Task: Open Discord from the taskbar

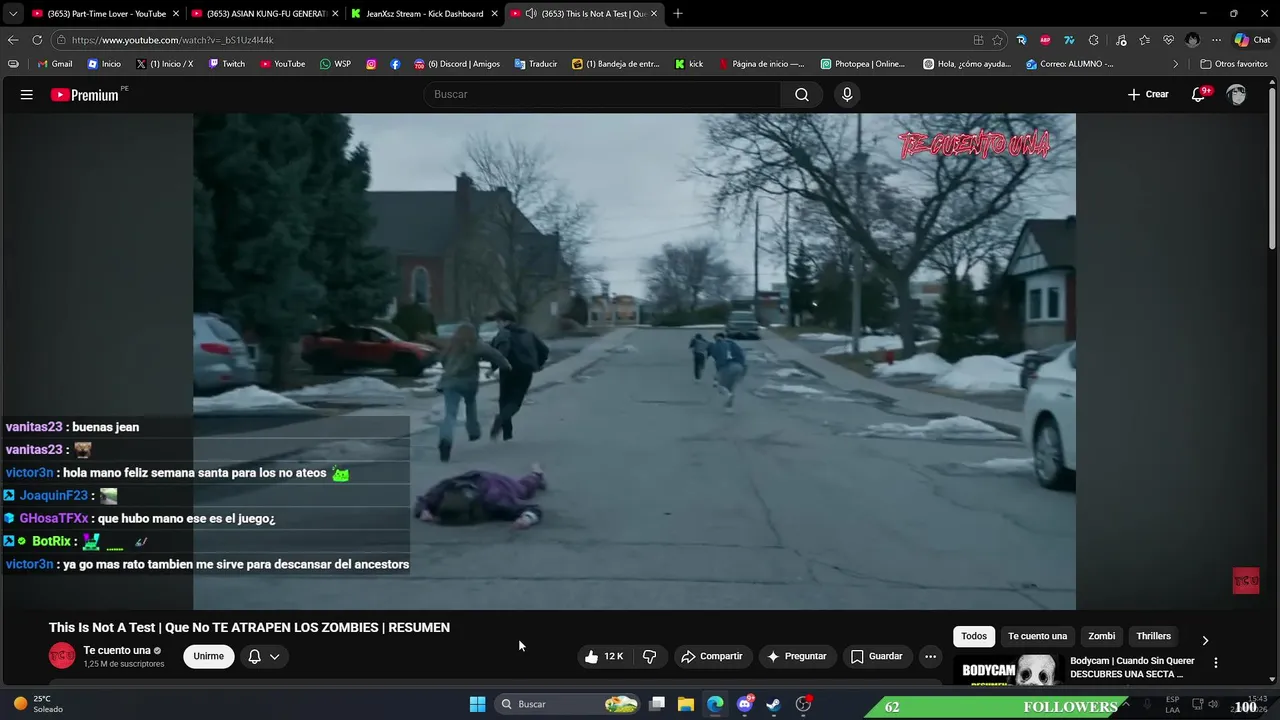Action: (x=744, y=704)
